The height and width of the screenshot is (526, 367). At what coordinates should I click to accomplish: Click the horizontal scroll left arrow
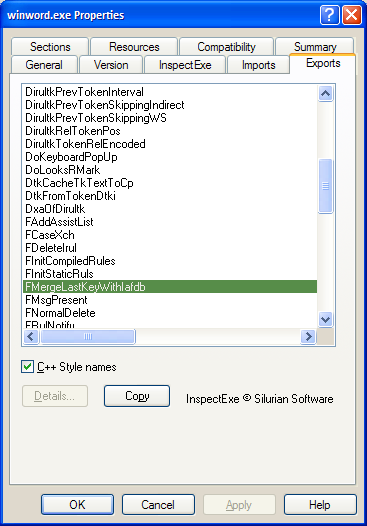point(31,336)
